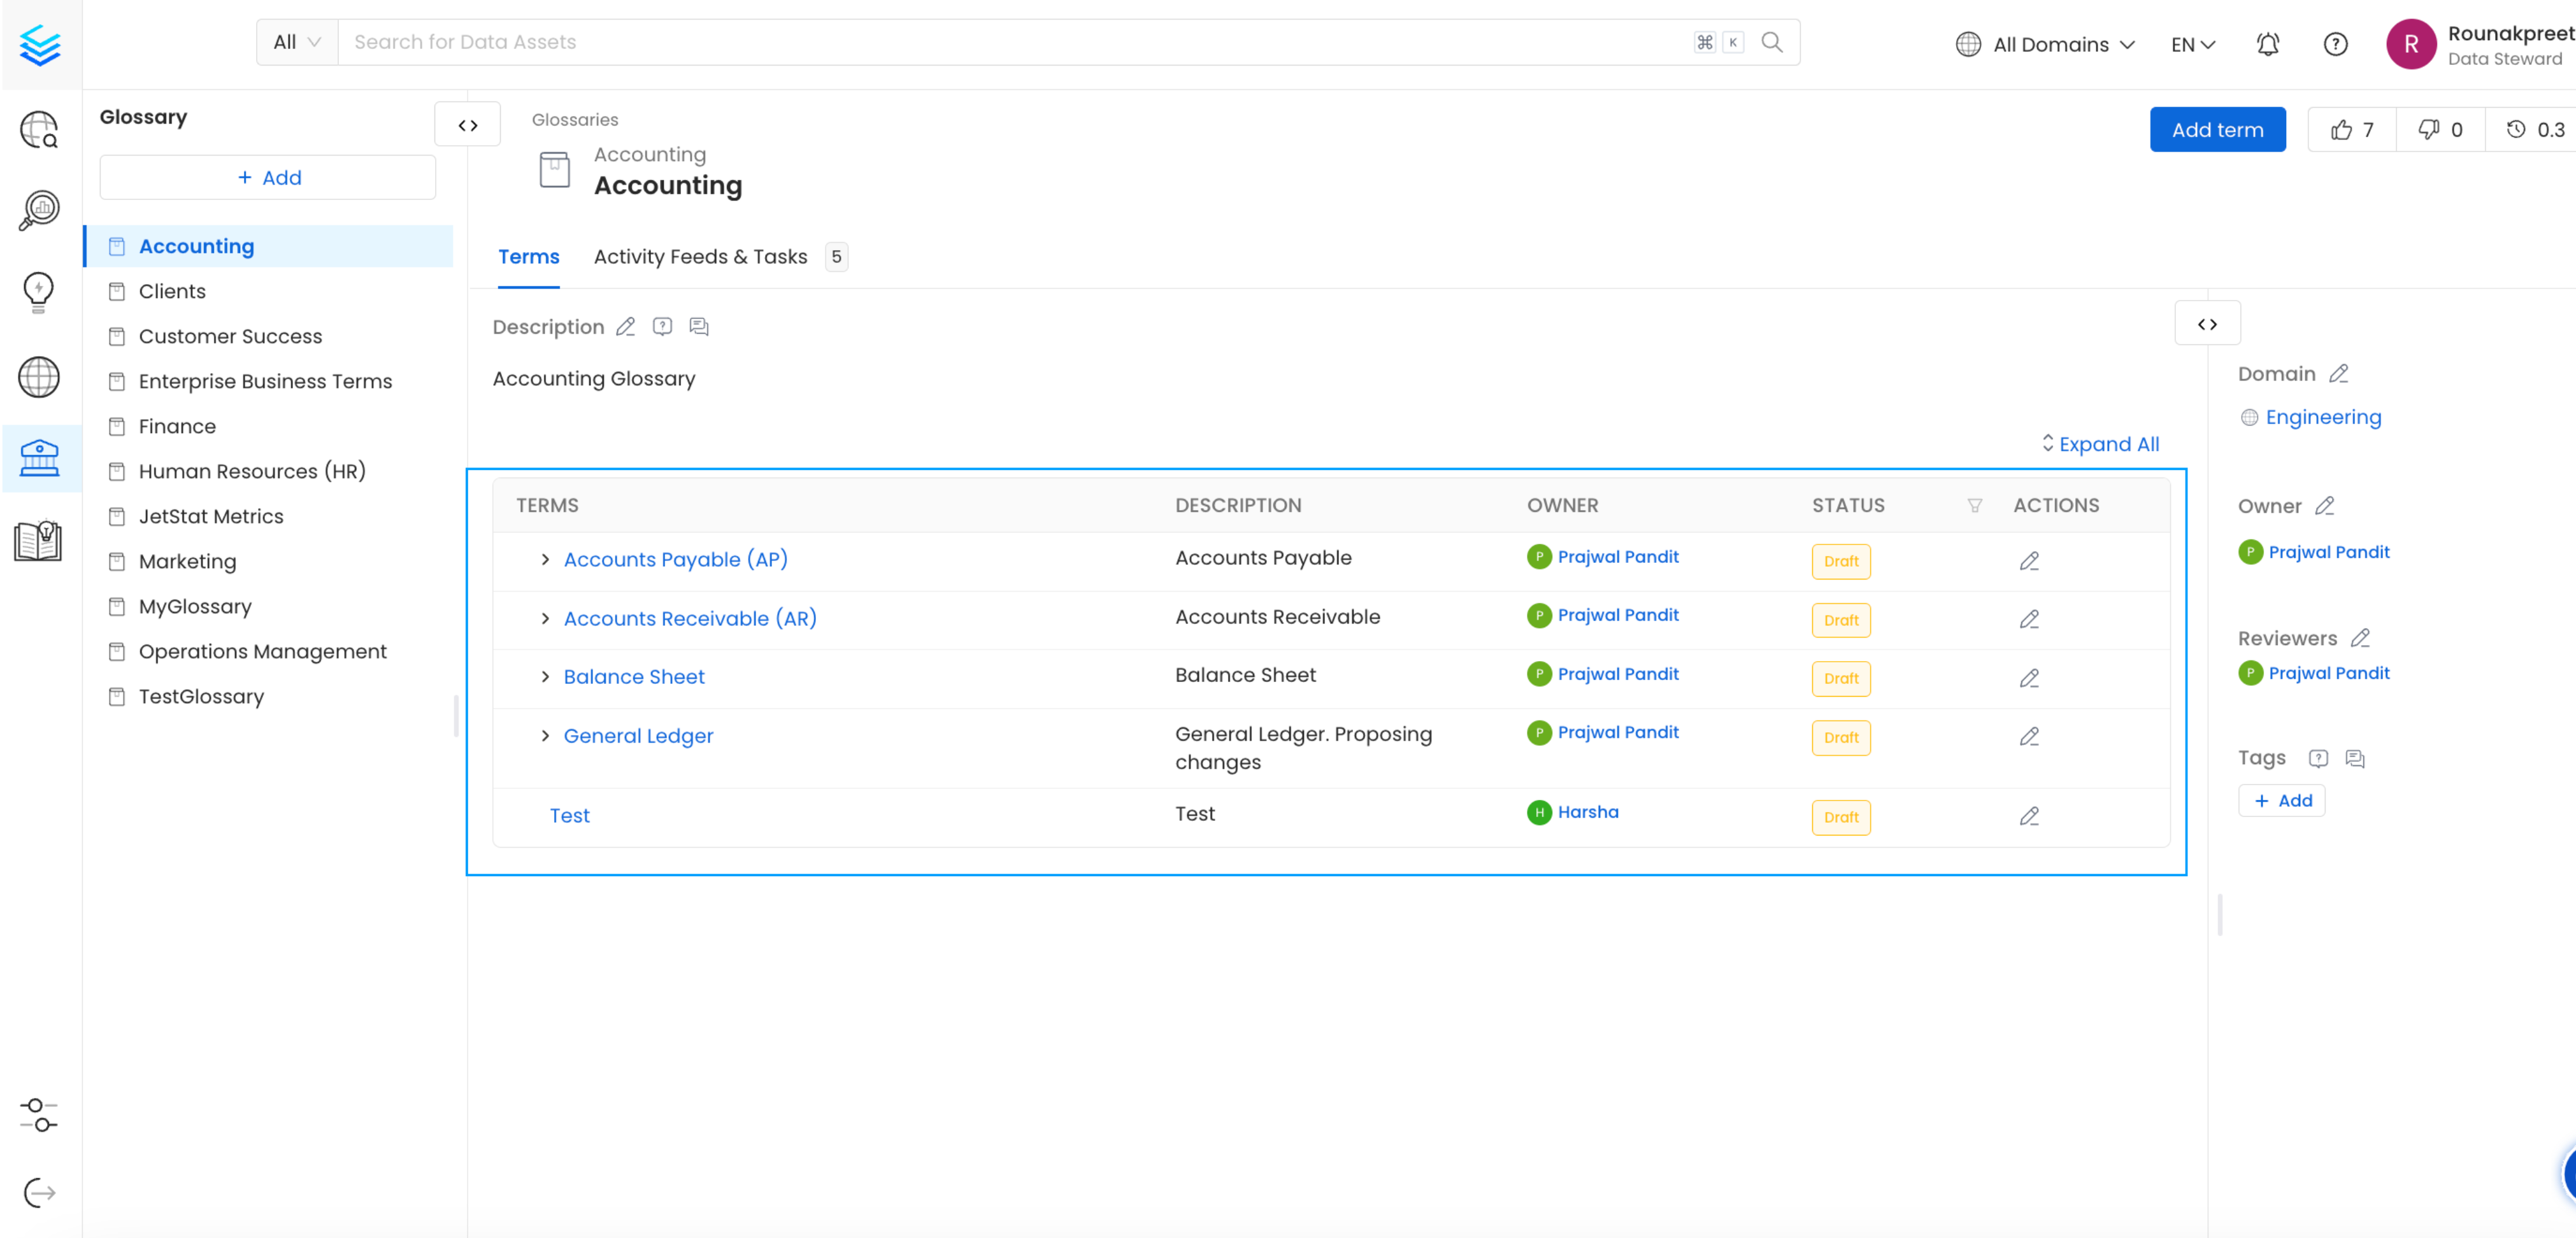The height and width of the screenshot is (1238, 2576).
Task: Open the EN language dropdown
Action: pyautogui.click(x=2193, y=44)
